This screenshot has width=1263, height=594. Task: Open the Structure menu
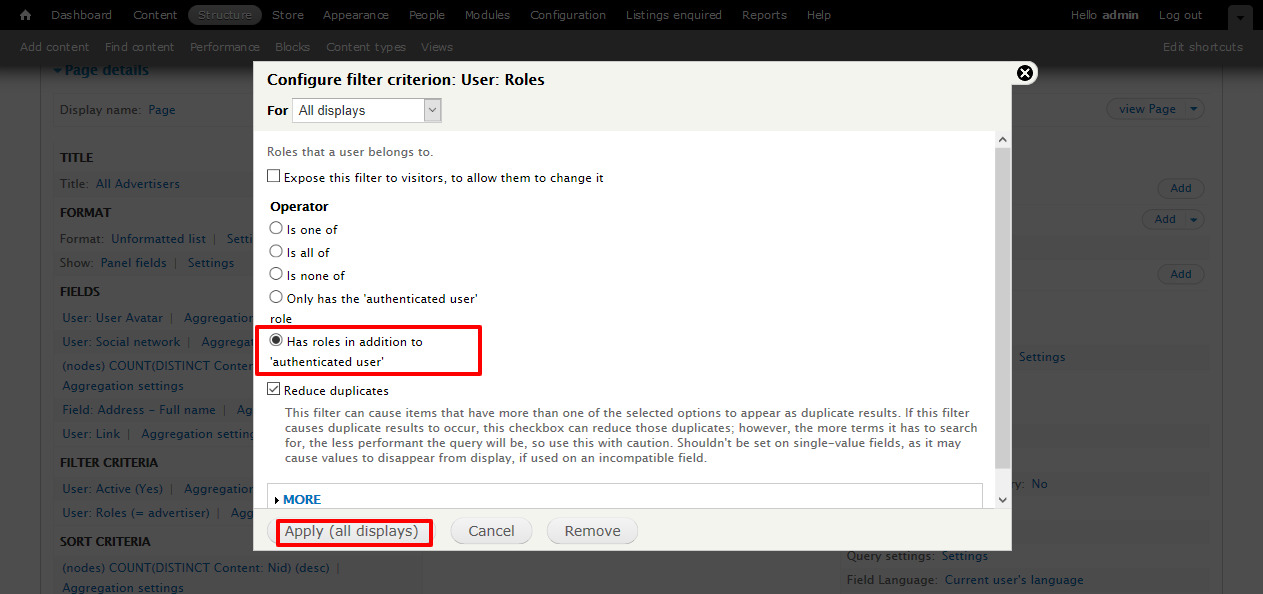pyautogui.click(x=224, y=15)
